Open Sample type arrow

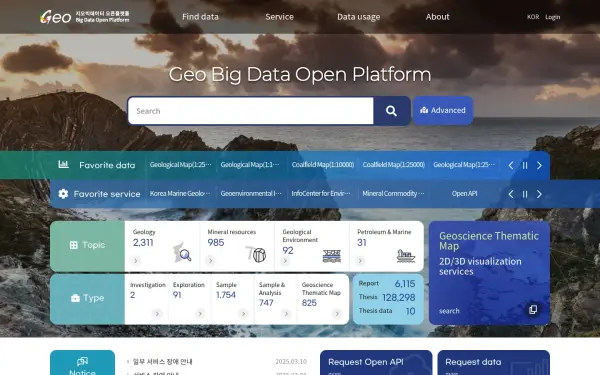coord(243,314)
